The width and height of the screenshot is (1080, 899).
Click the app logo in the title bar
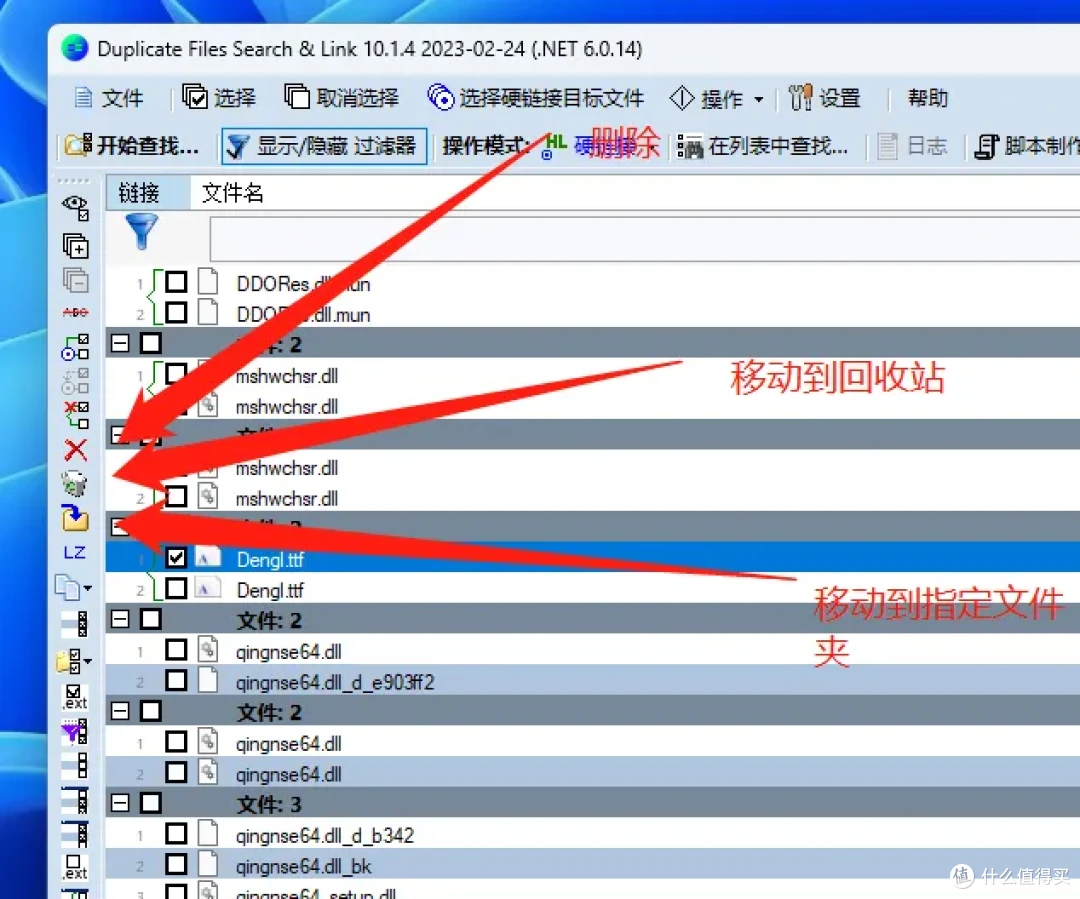[x=74, y=48]
